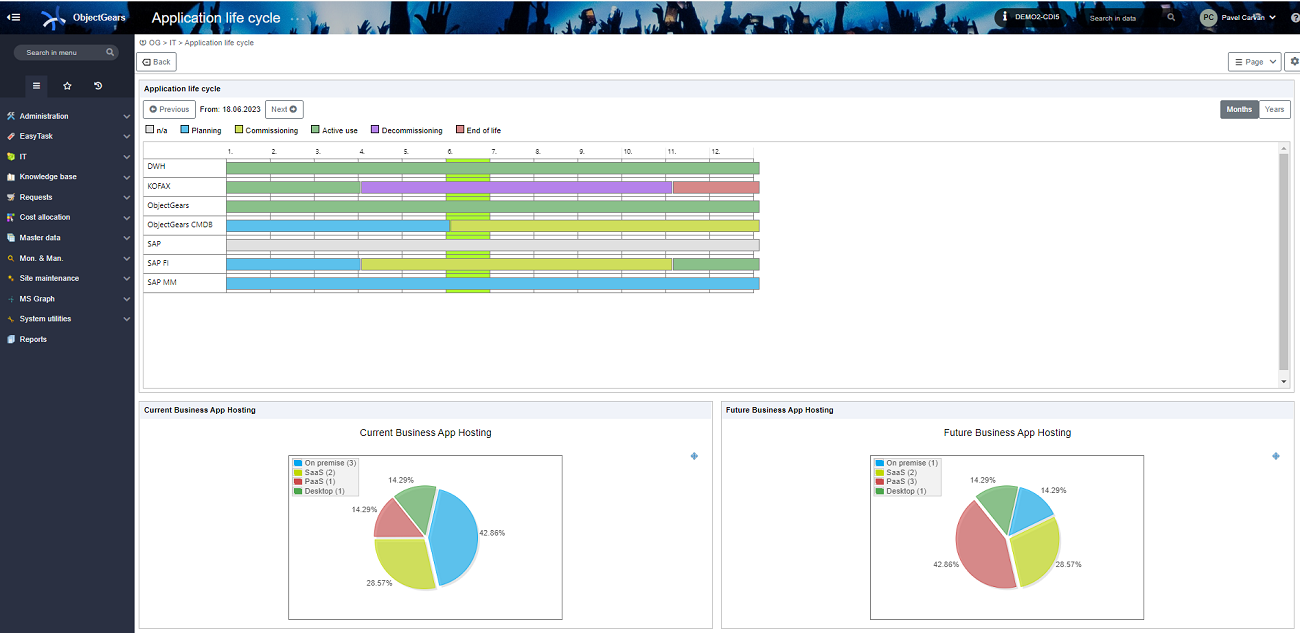This screenshot has width=1300, height=633.
Task: Switch the timeline to Years view
Action: click(1274, 109)
